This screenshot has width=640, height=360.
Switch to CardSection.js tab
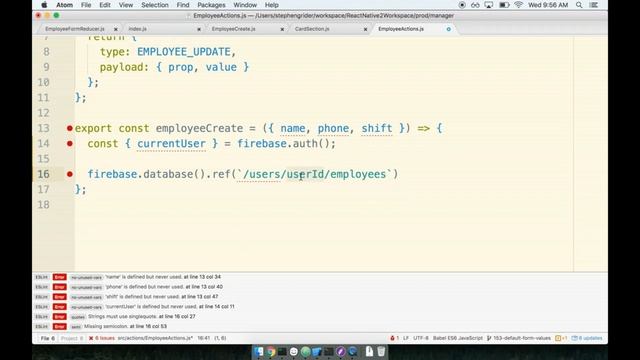coord(312,29)
